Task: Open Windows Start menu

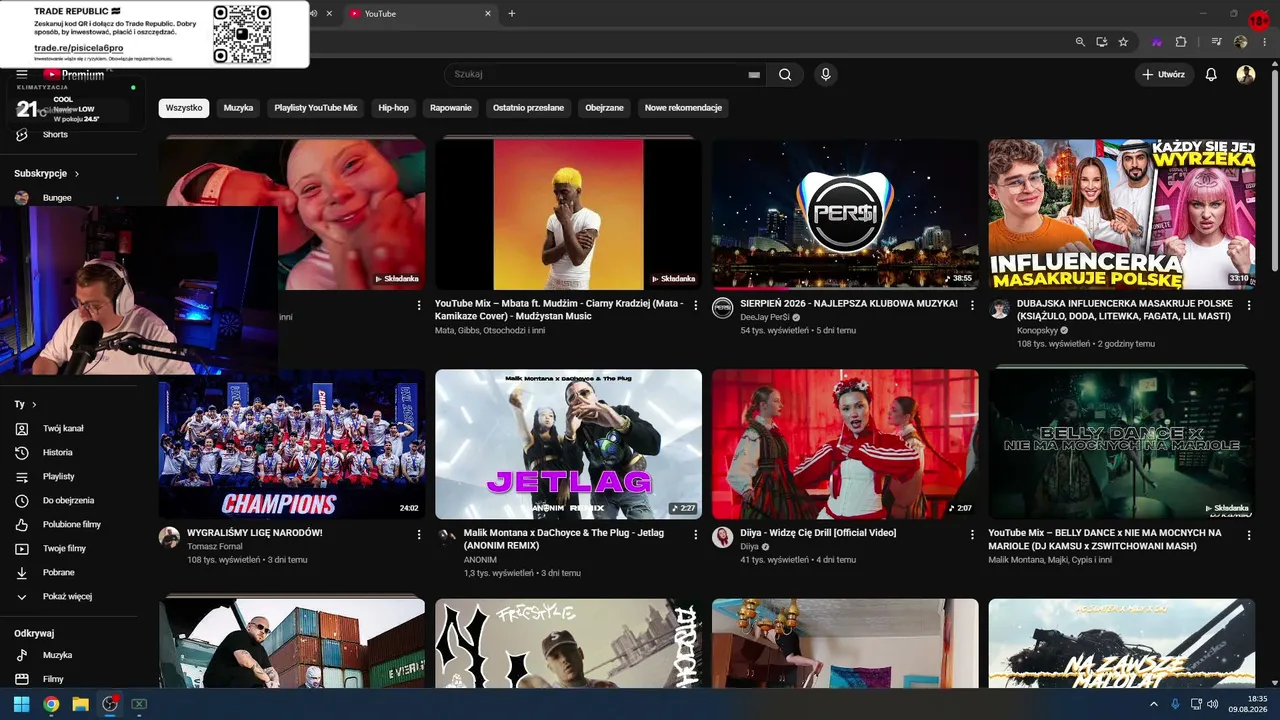Action: click(21, 704)
